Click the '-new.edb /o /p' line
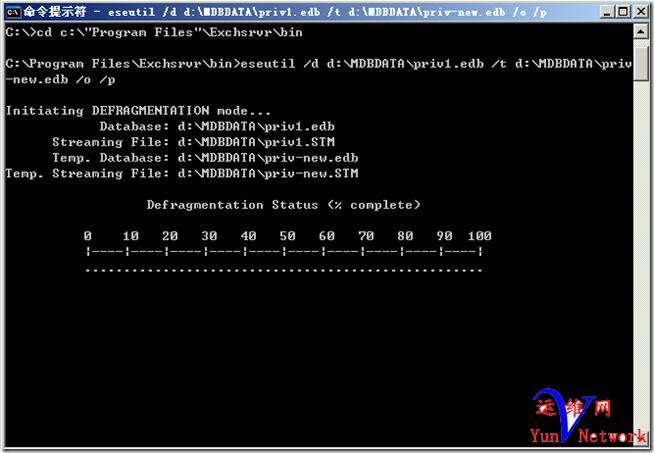The height and width of the screenshot is (453, 654). click(x=60, y=80)
